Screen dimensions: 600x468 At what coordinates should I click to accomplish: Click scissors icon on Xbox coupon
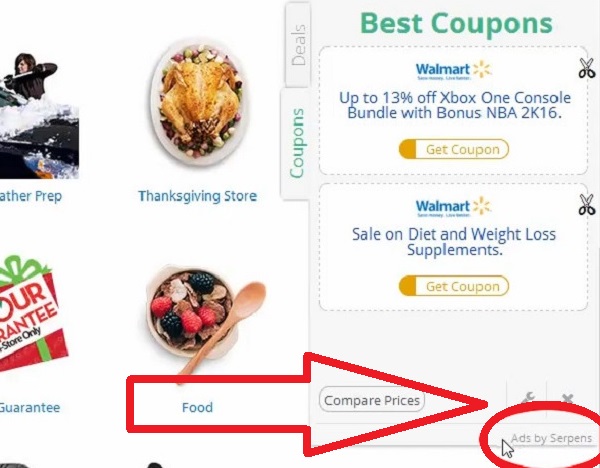click(587, 68)
